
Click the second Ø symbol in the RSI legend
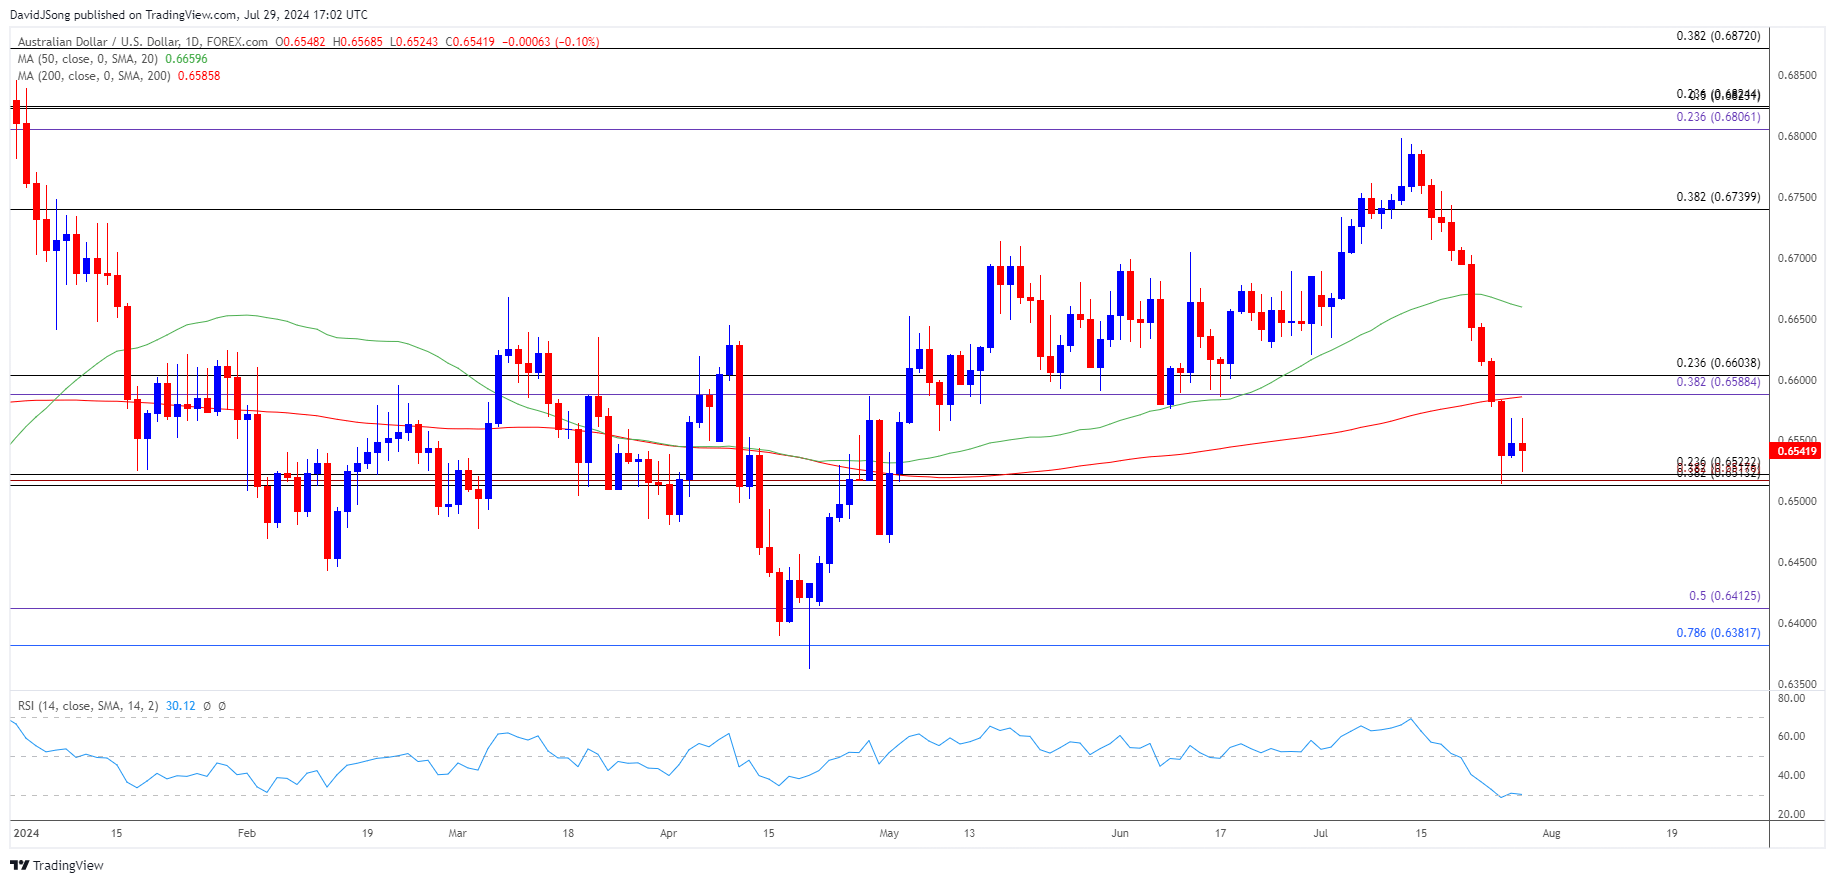tap(222, 706)
